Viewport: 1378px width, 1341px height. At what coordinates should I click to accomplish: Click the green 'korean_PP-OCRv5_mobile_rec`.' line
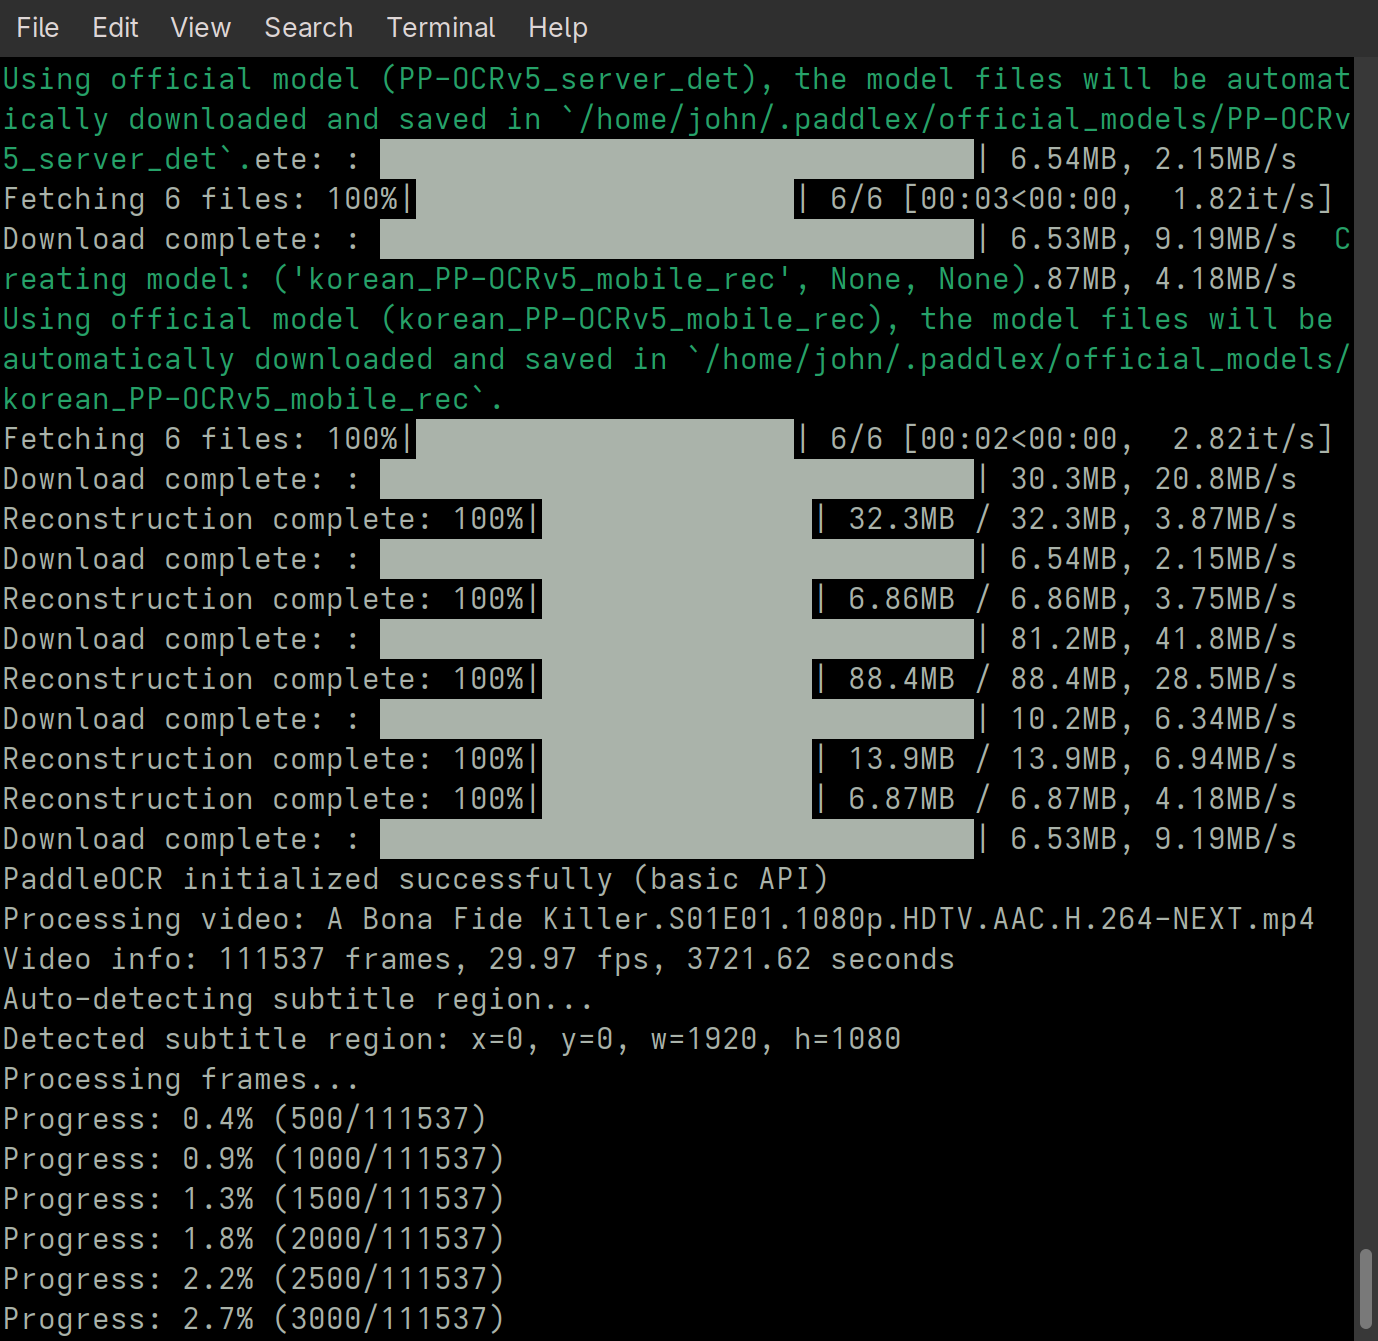(x=254, y=399)
